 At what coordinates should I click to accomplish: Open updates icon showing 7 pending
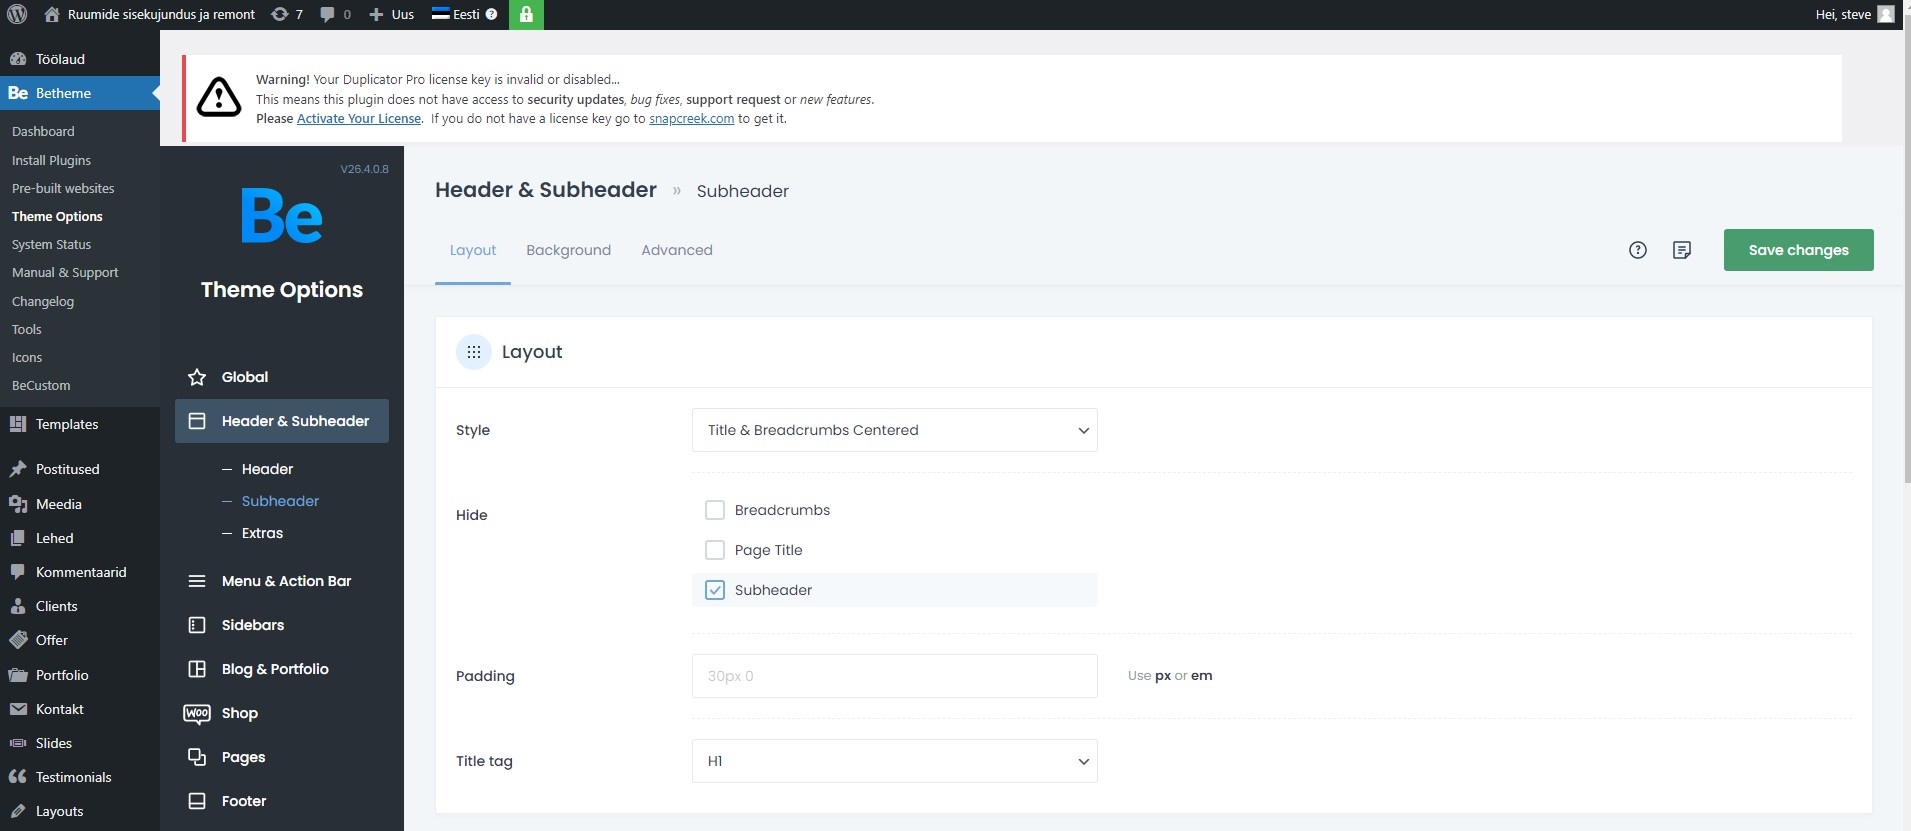click(287, 15)
